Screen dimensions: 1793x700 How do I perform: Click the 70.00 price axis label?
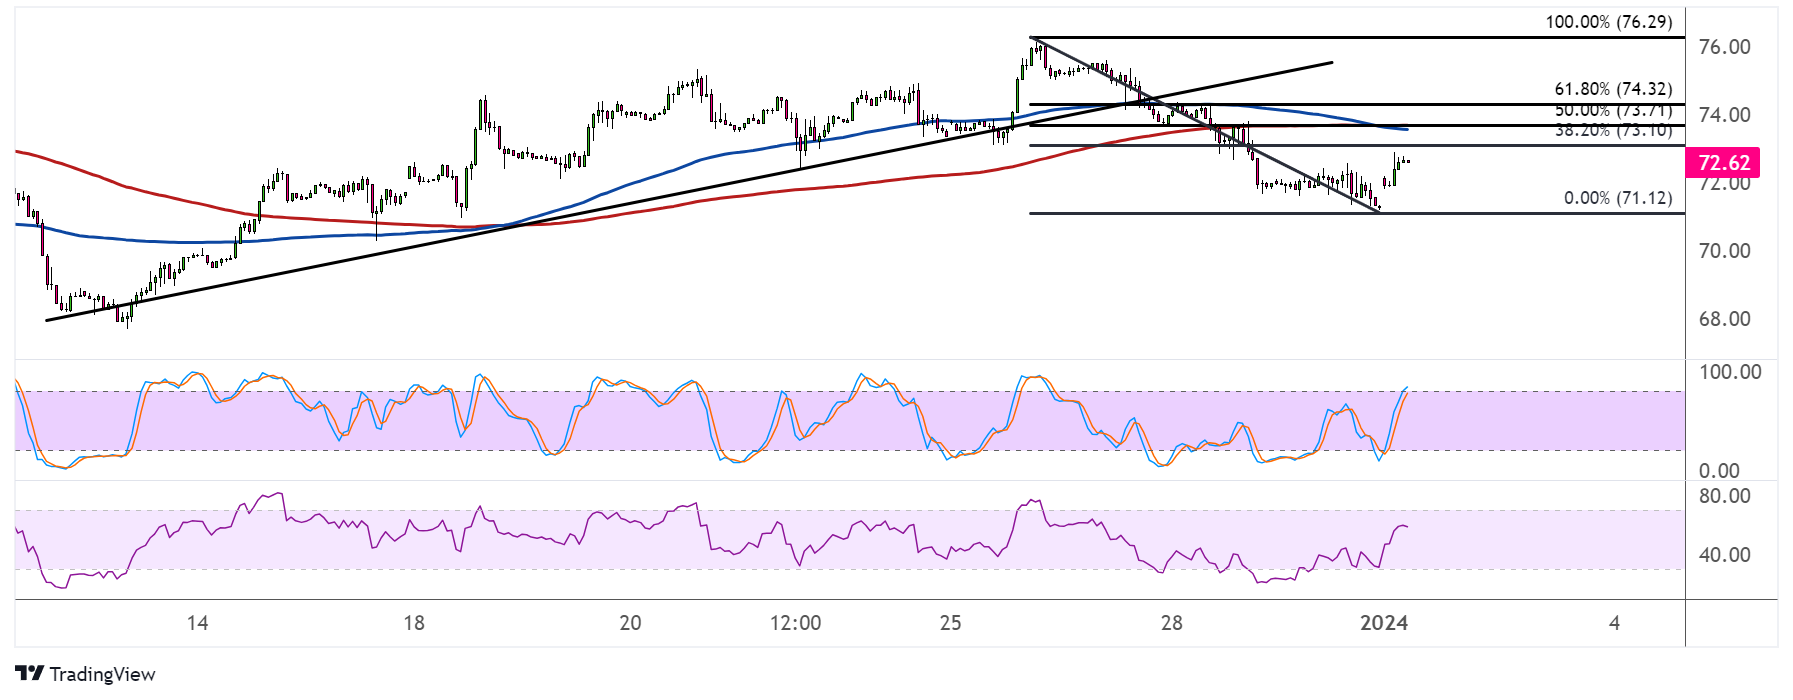[x=1724, y=251]
